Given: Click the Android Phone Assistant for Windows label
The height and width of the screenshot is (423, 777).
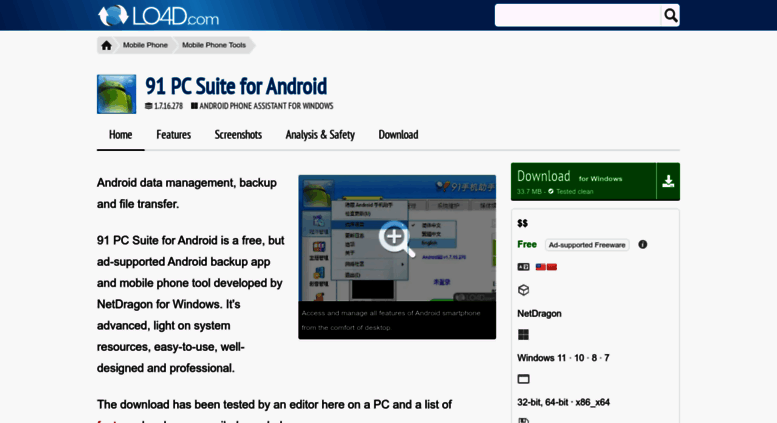Looking at the screenshot, I should tap(266, 106).
